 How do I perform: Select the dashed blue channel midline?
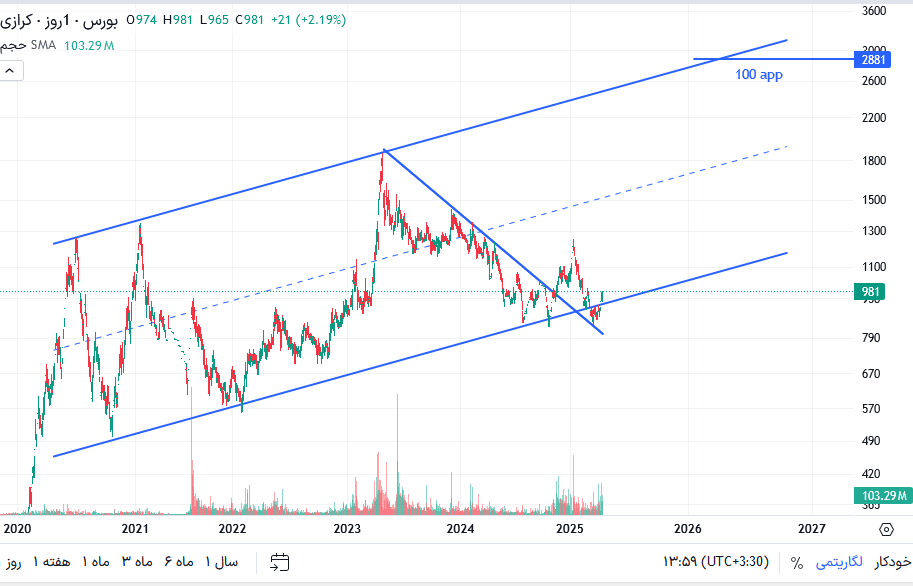422,249
